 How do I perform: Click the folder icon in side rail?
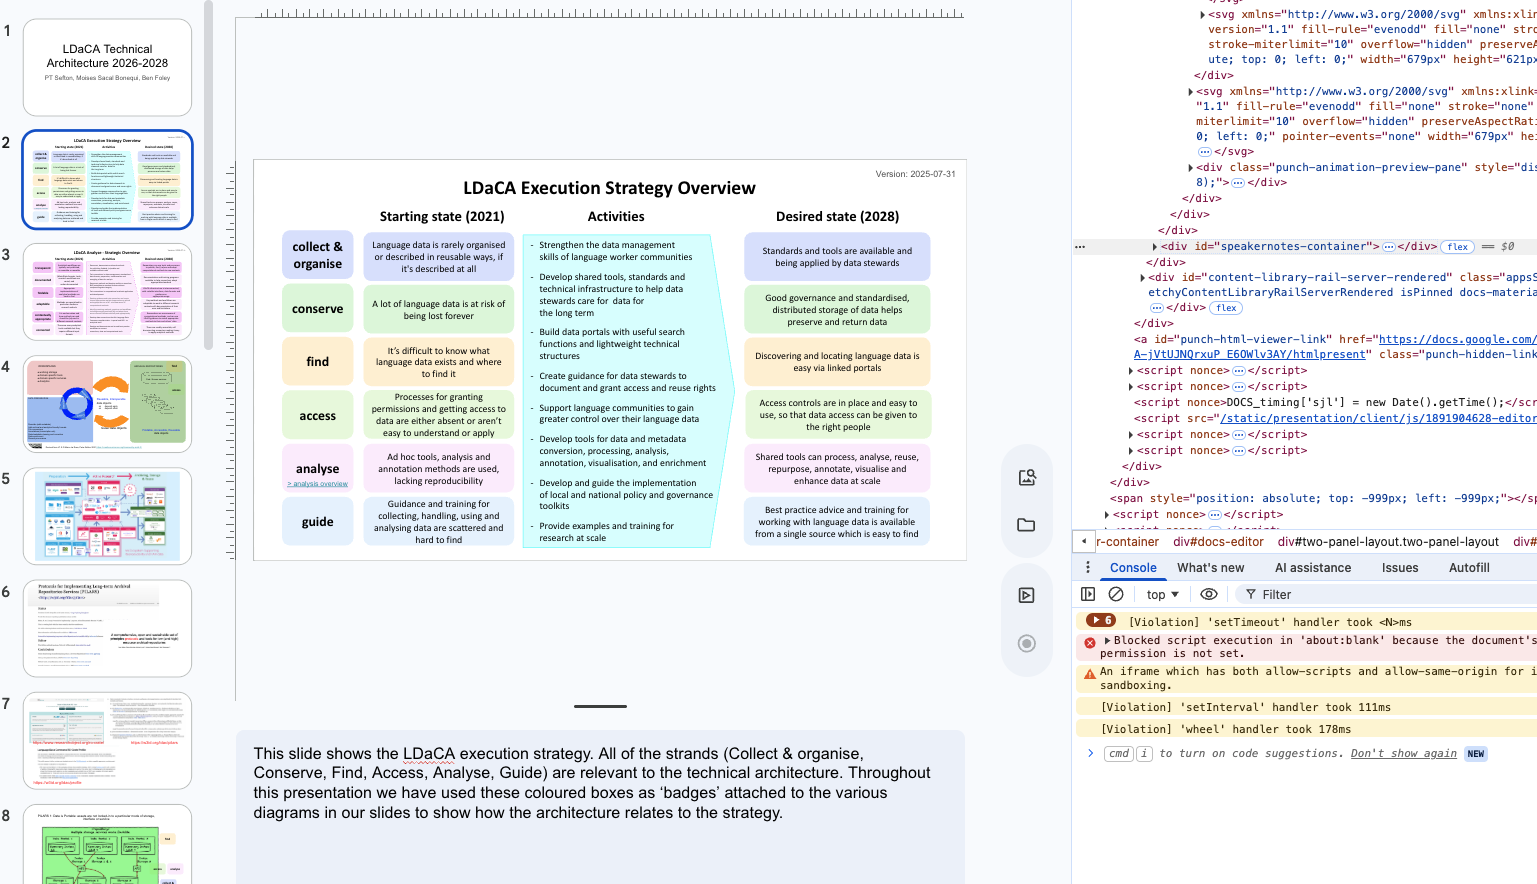click(1026, 525)
